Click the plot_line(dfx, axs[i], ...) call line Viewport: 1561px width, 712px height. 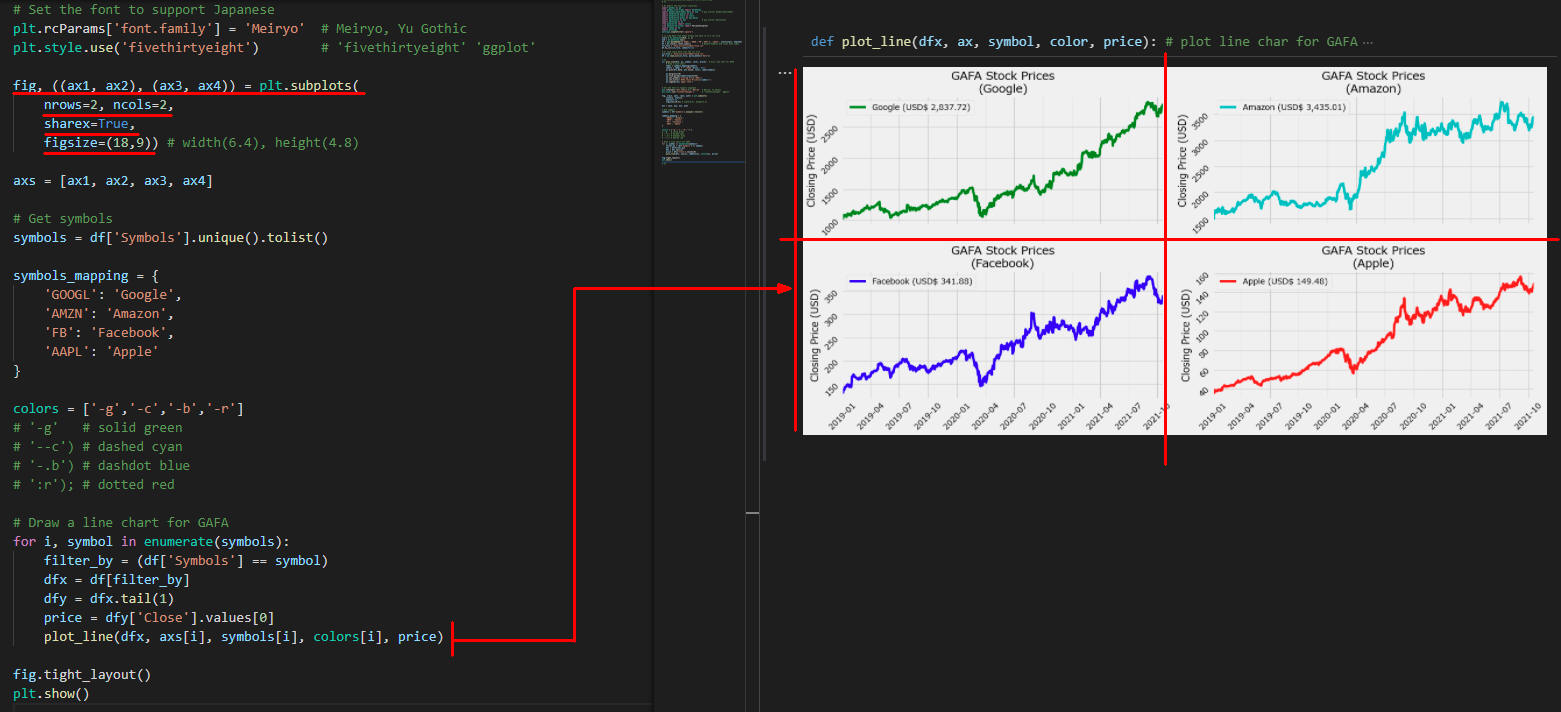pyautogui.click(x=243, y=636)
